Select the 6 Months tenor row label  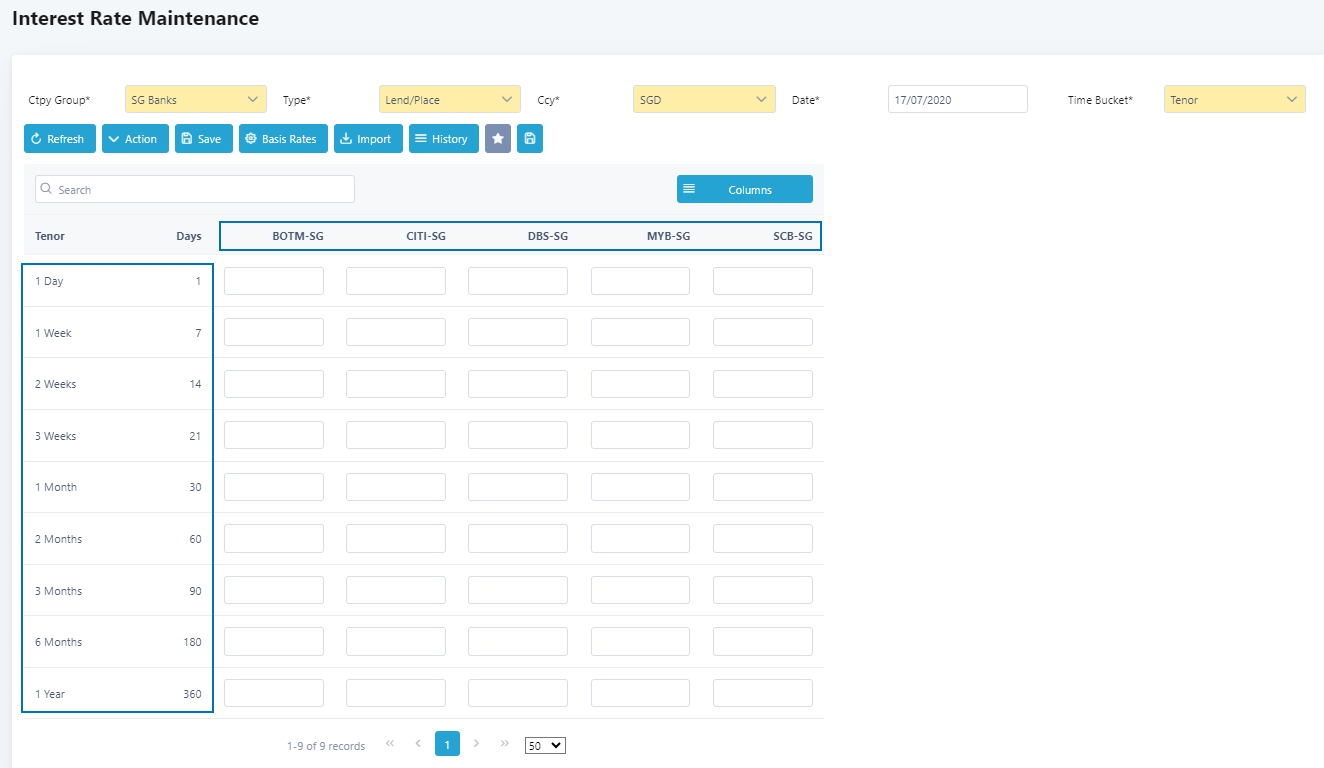pos(59,642)
